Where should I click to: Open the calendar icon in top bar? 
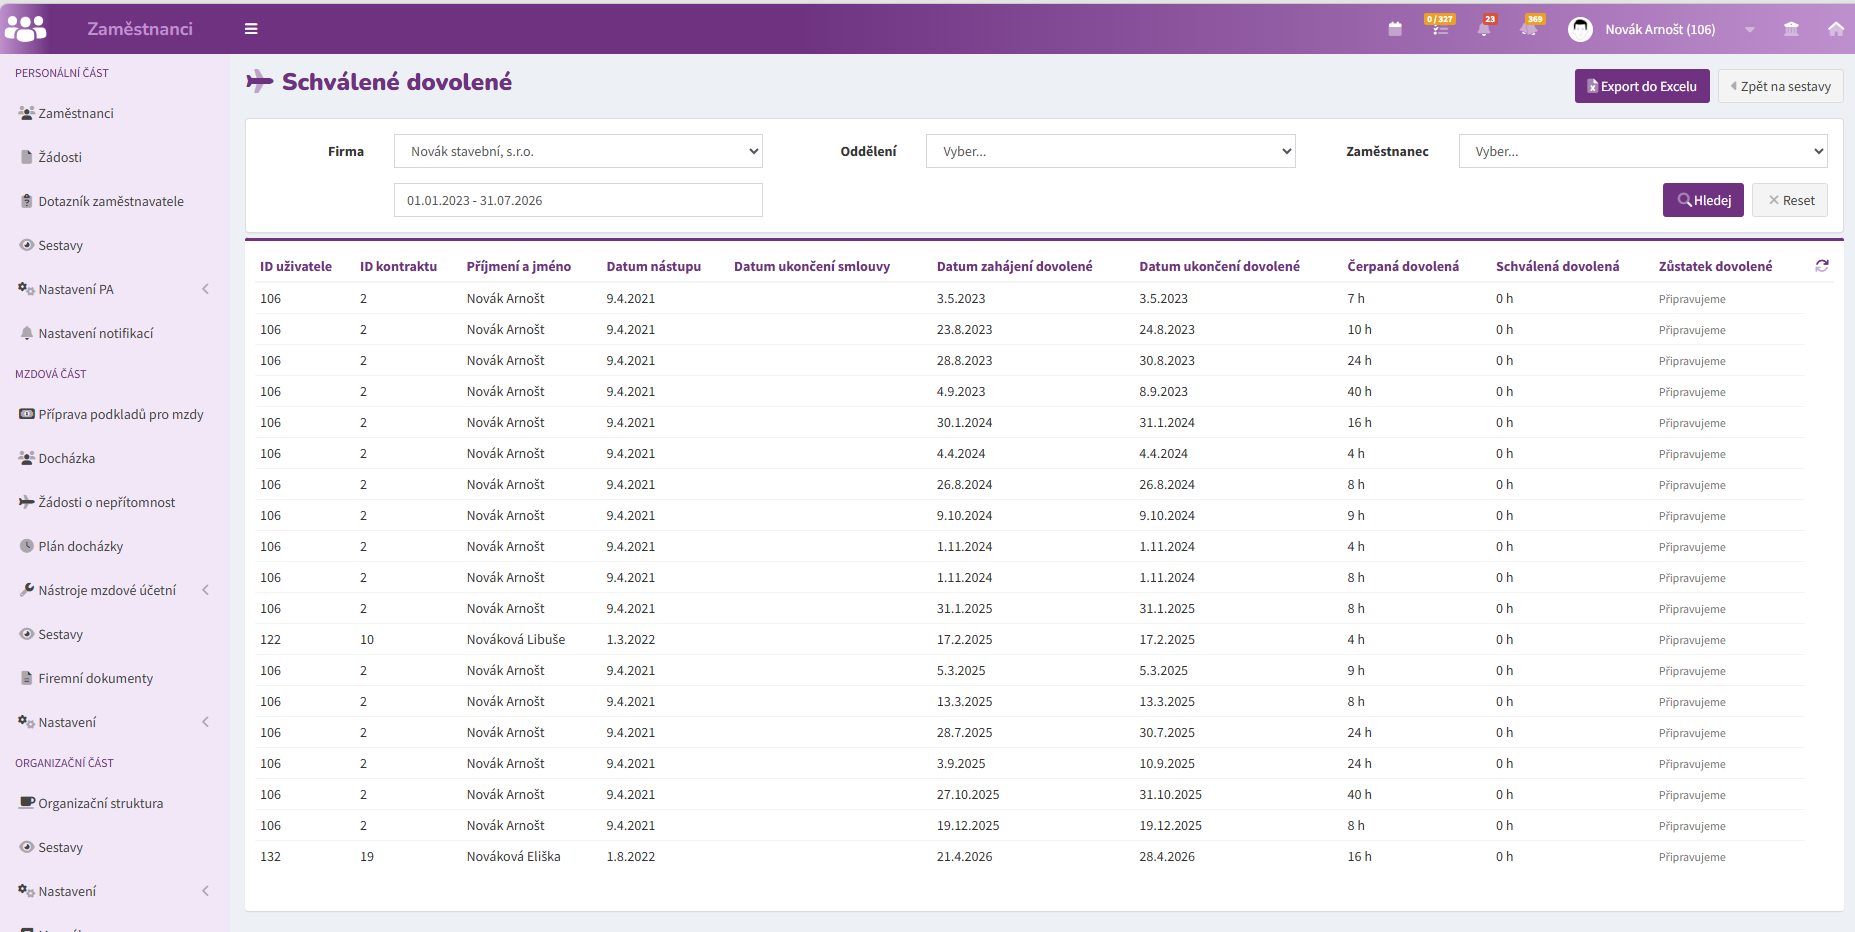pos(1395,29)
